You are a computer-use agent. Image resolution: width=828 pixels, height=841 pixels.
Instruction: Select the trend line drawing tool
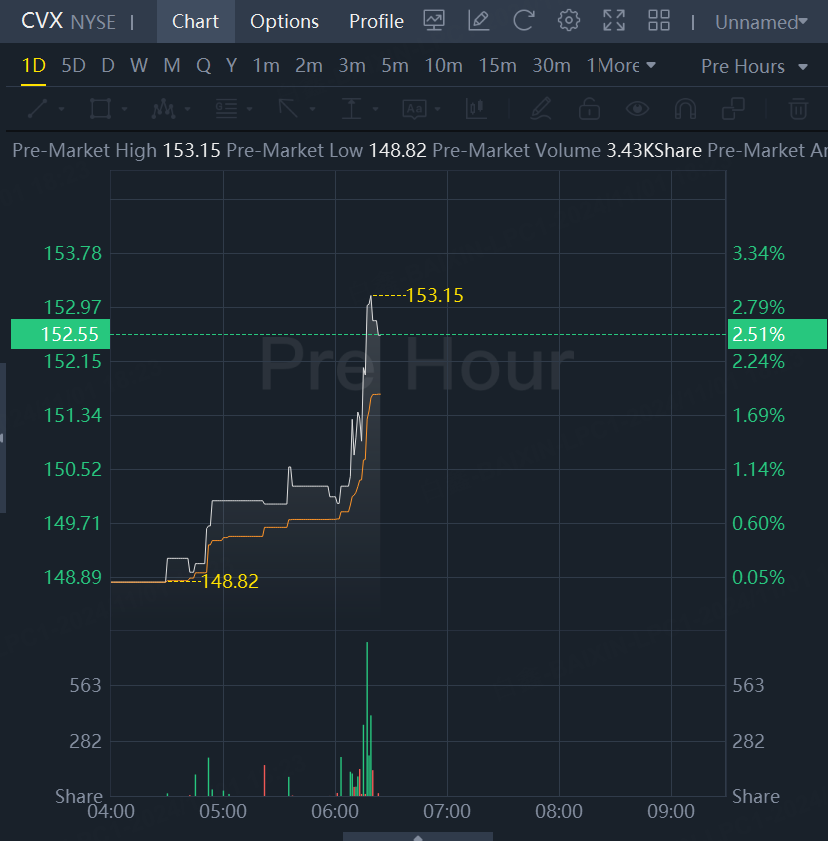(38, 109)
